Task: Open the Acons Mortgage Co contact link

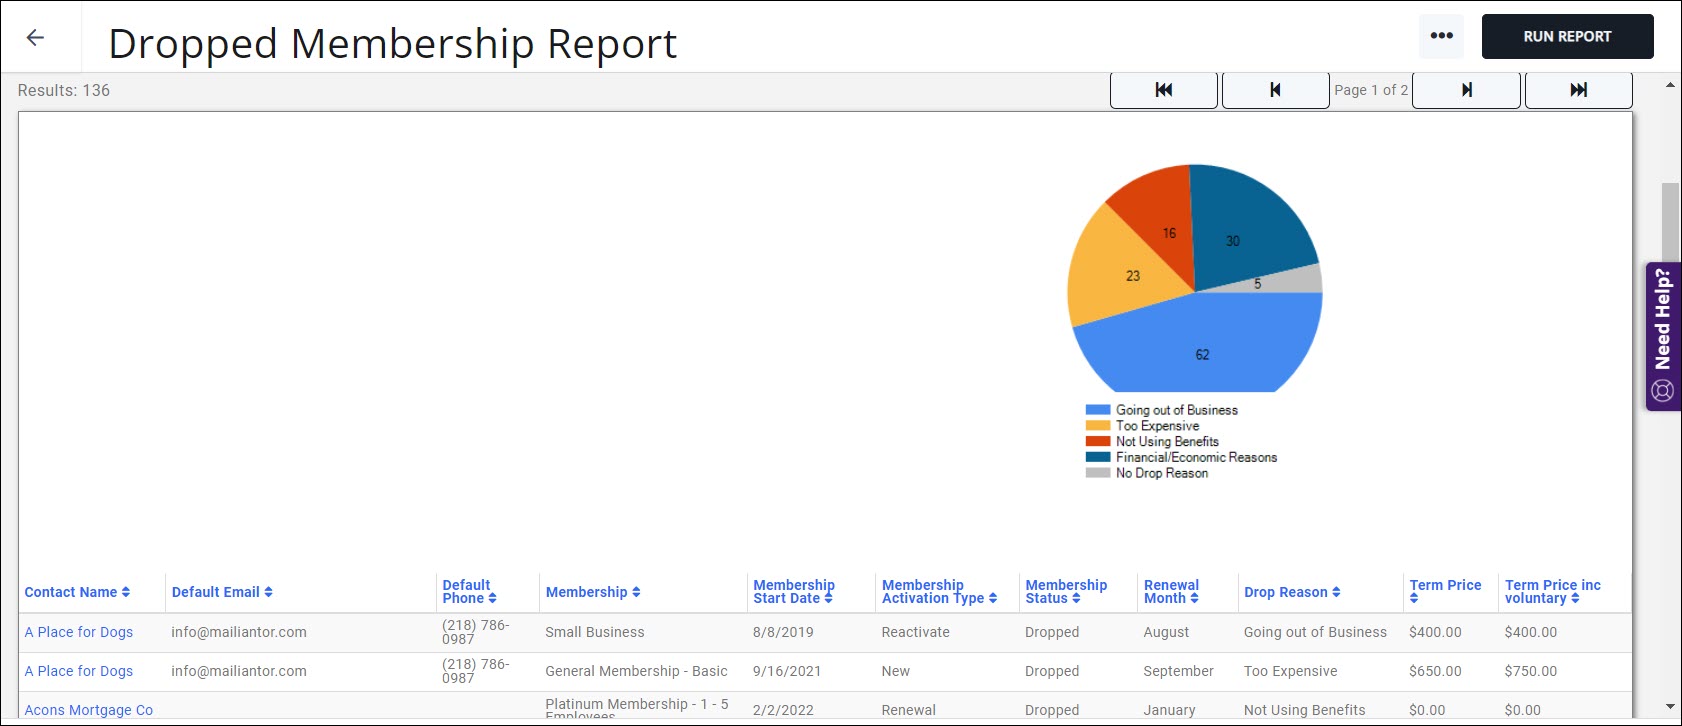Action: click(88, 710)
